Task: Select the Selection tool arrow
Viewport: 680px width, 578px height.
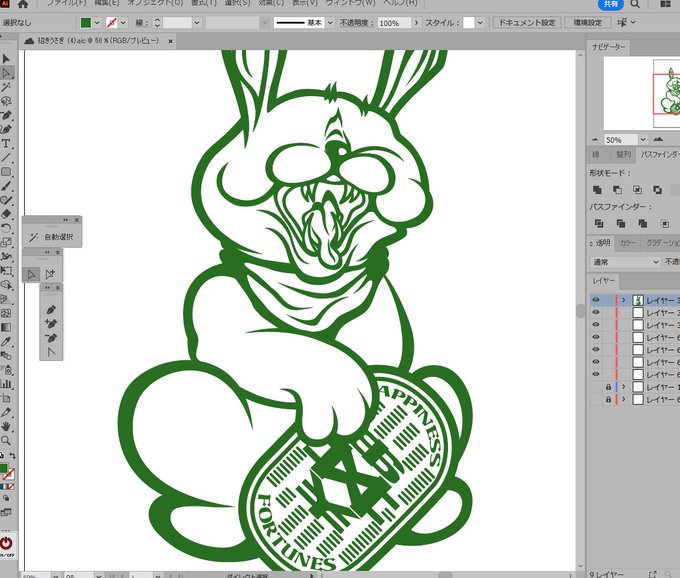Action: click(6, 59)
